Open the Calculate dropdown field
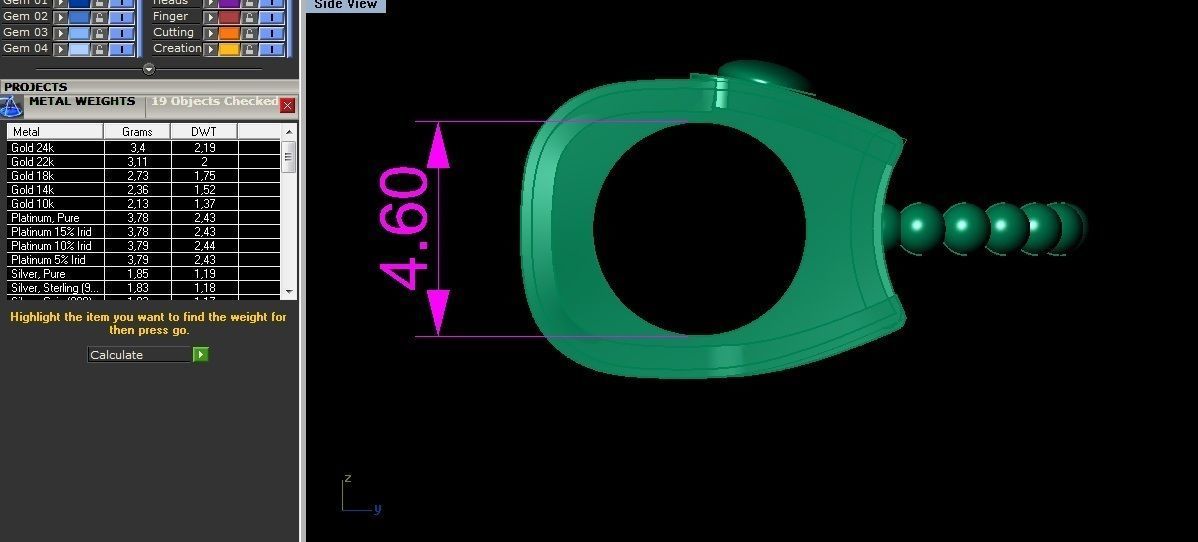Image resolution: width=1198 pixels, height=542 pixels. click(139, 354)
